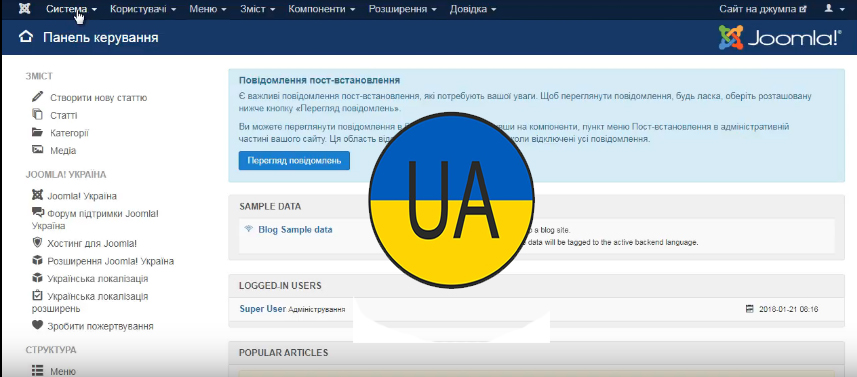Image resolution: width=857 pixels, height=377 pixels.
Task: Open the Українська локалізація link
Action: coord(97,279)
